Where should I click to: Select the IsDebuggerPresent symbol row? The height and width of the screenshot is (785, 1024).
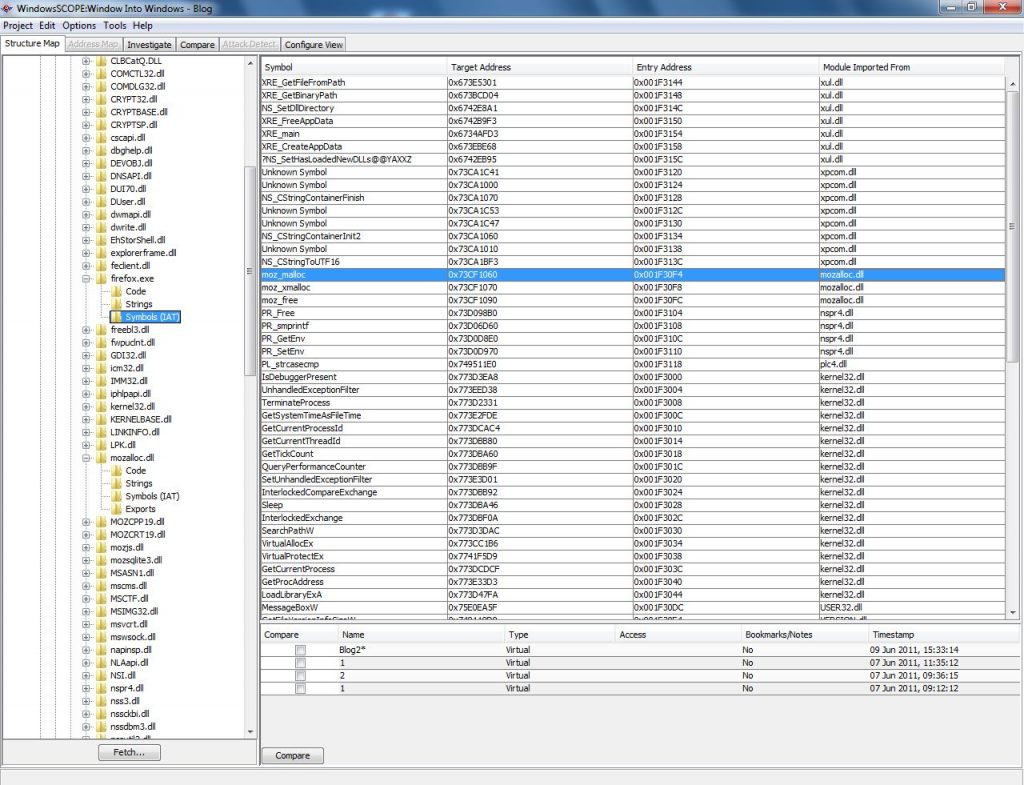click(x=632, y=377)
